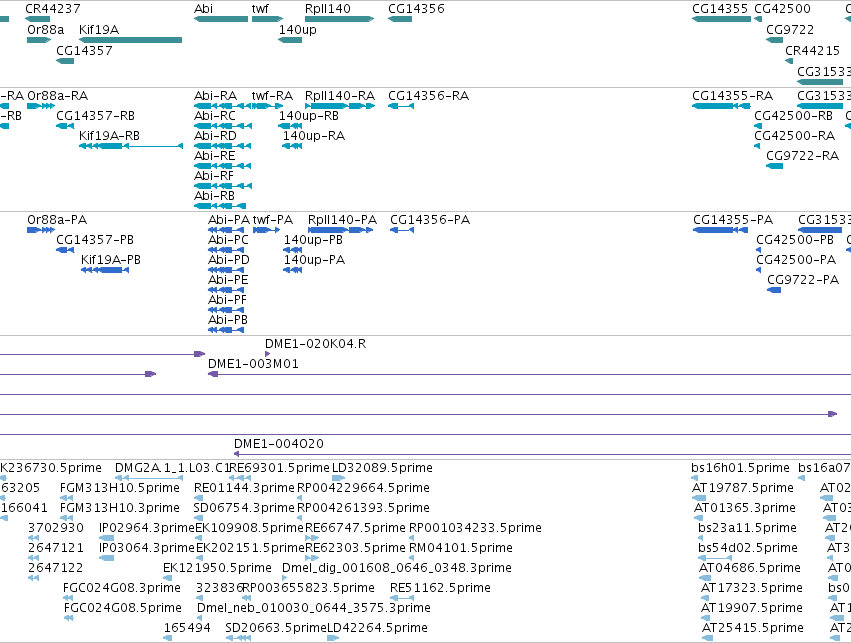Click EST label DMG2A.1_1.L03.C1
Image resolution: width=851 pixels, height=643 pixels.
point(173,468)
